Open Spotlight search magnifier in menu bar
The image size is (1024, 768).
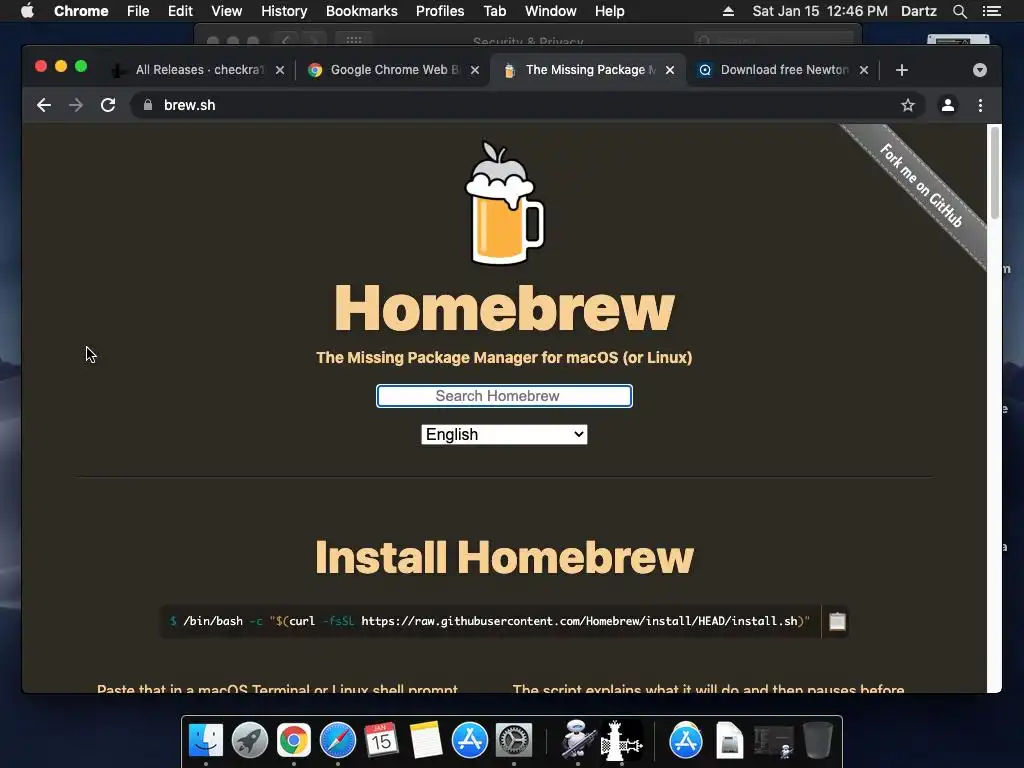click(959, 11)
